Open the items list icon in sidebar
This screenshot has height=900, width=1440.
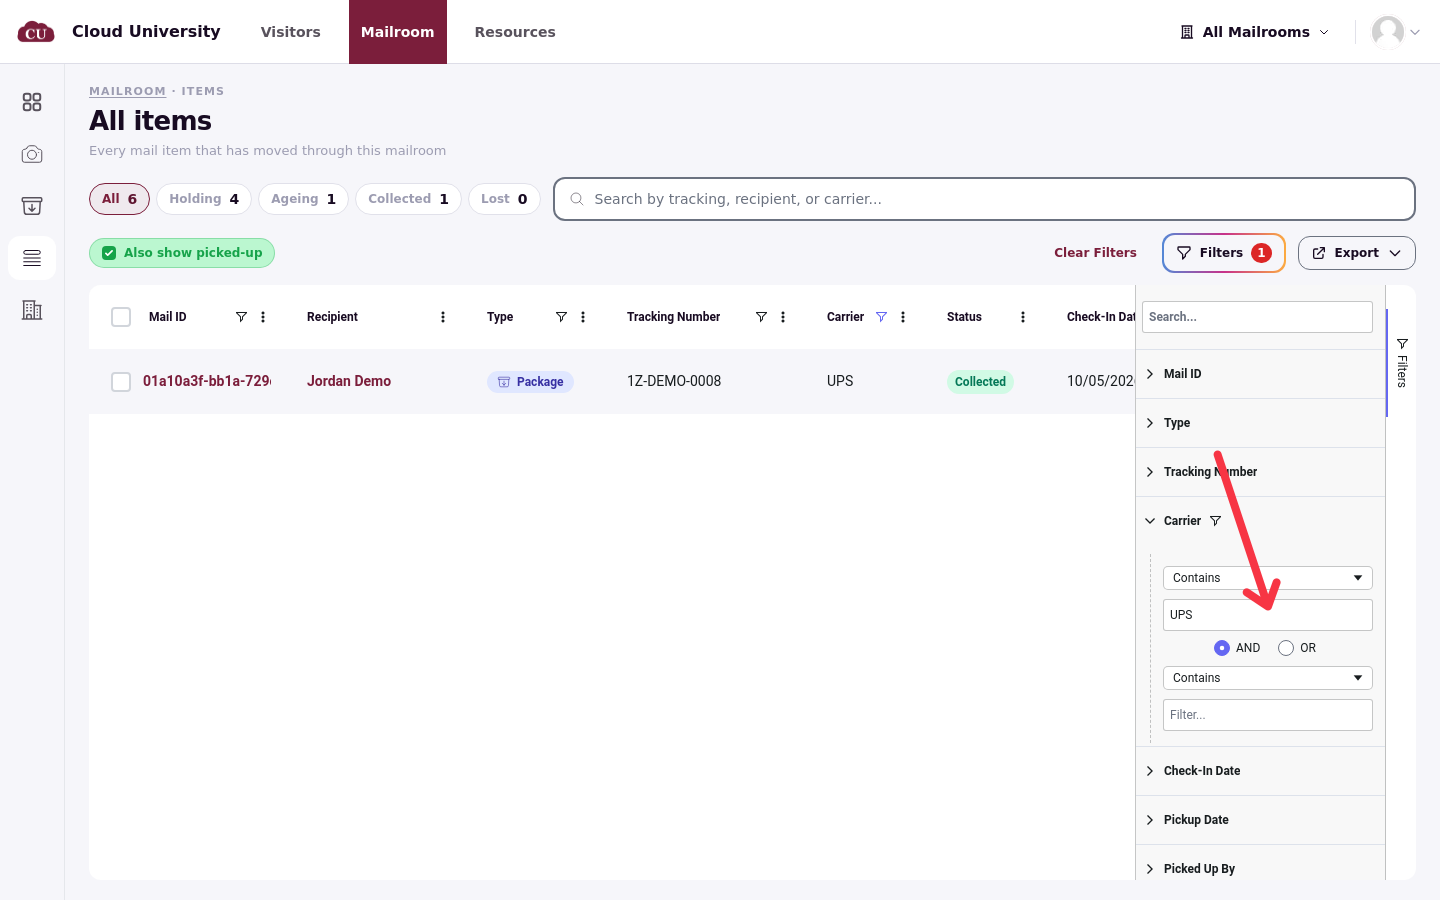pyautogui.click(x=32, y=258)
